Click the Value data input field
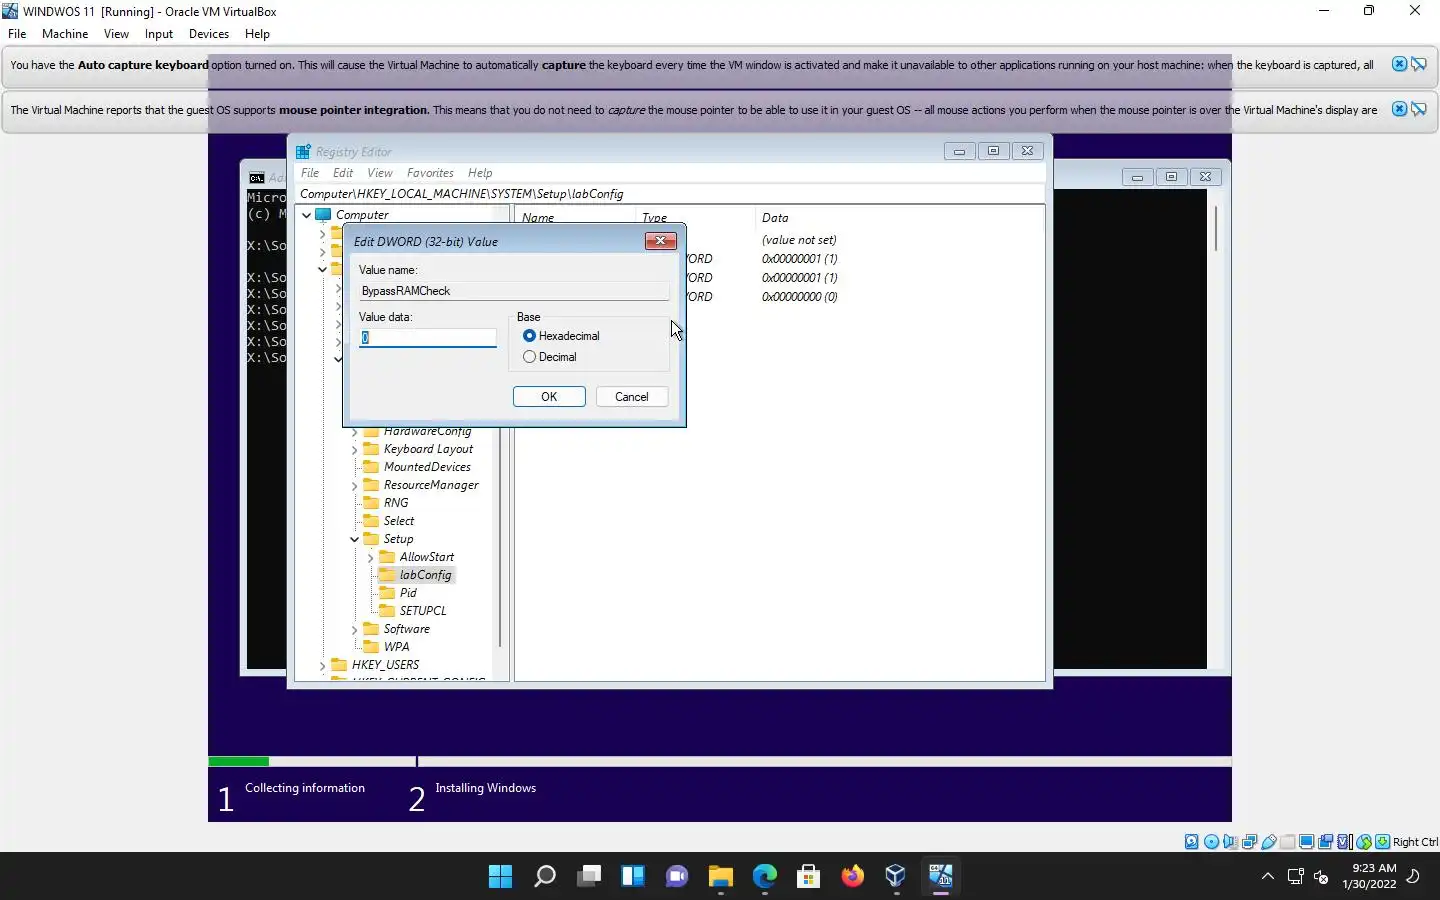 (x=428, y=338)
